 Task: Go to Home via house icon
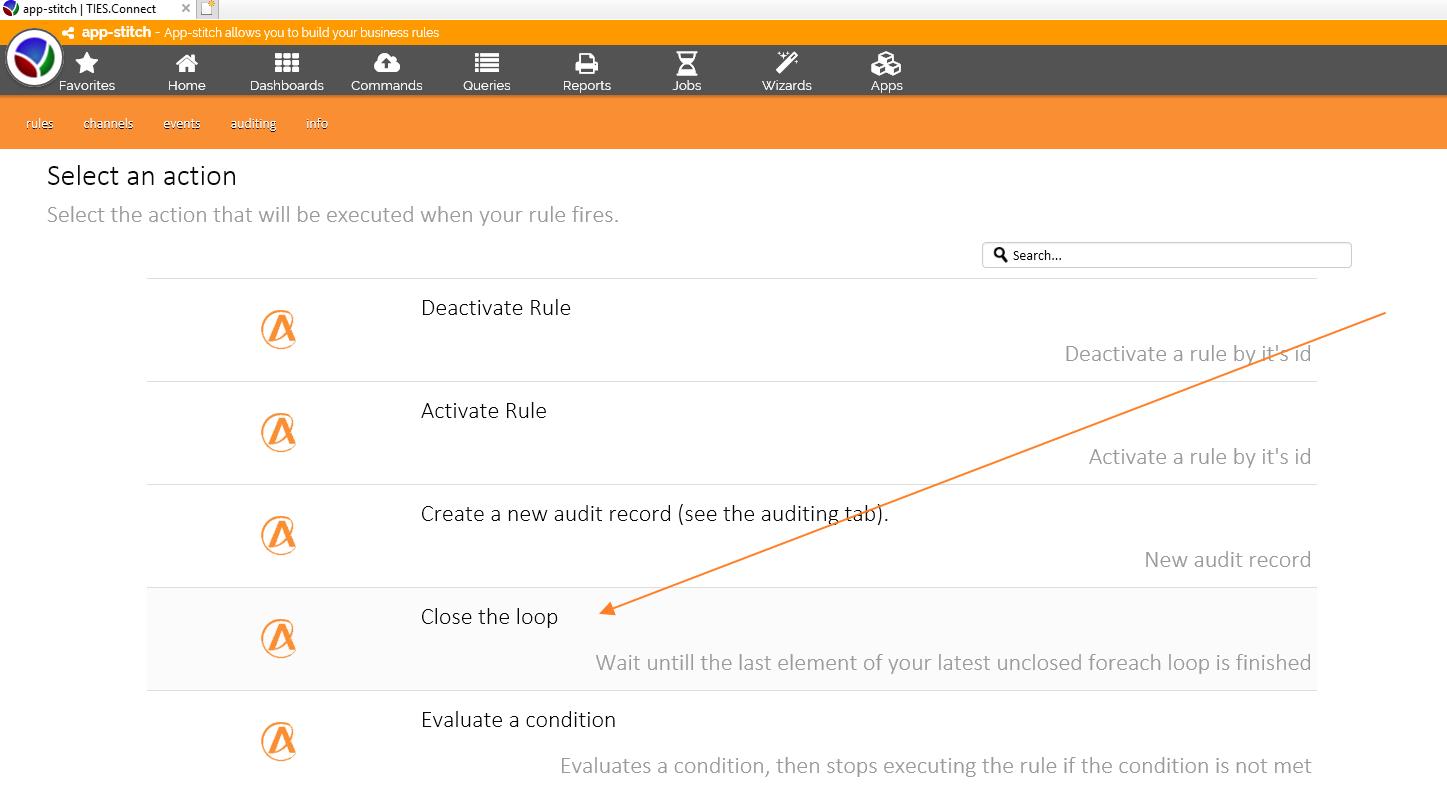tap(187, 65)
